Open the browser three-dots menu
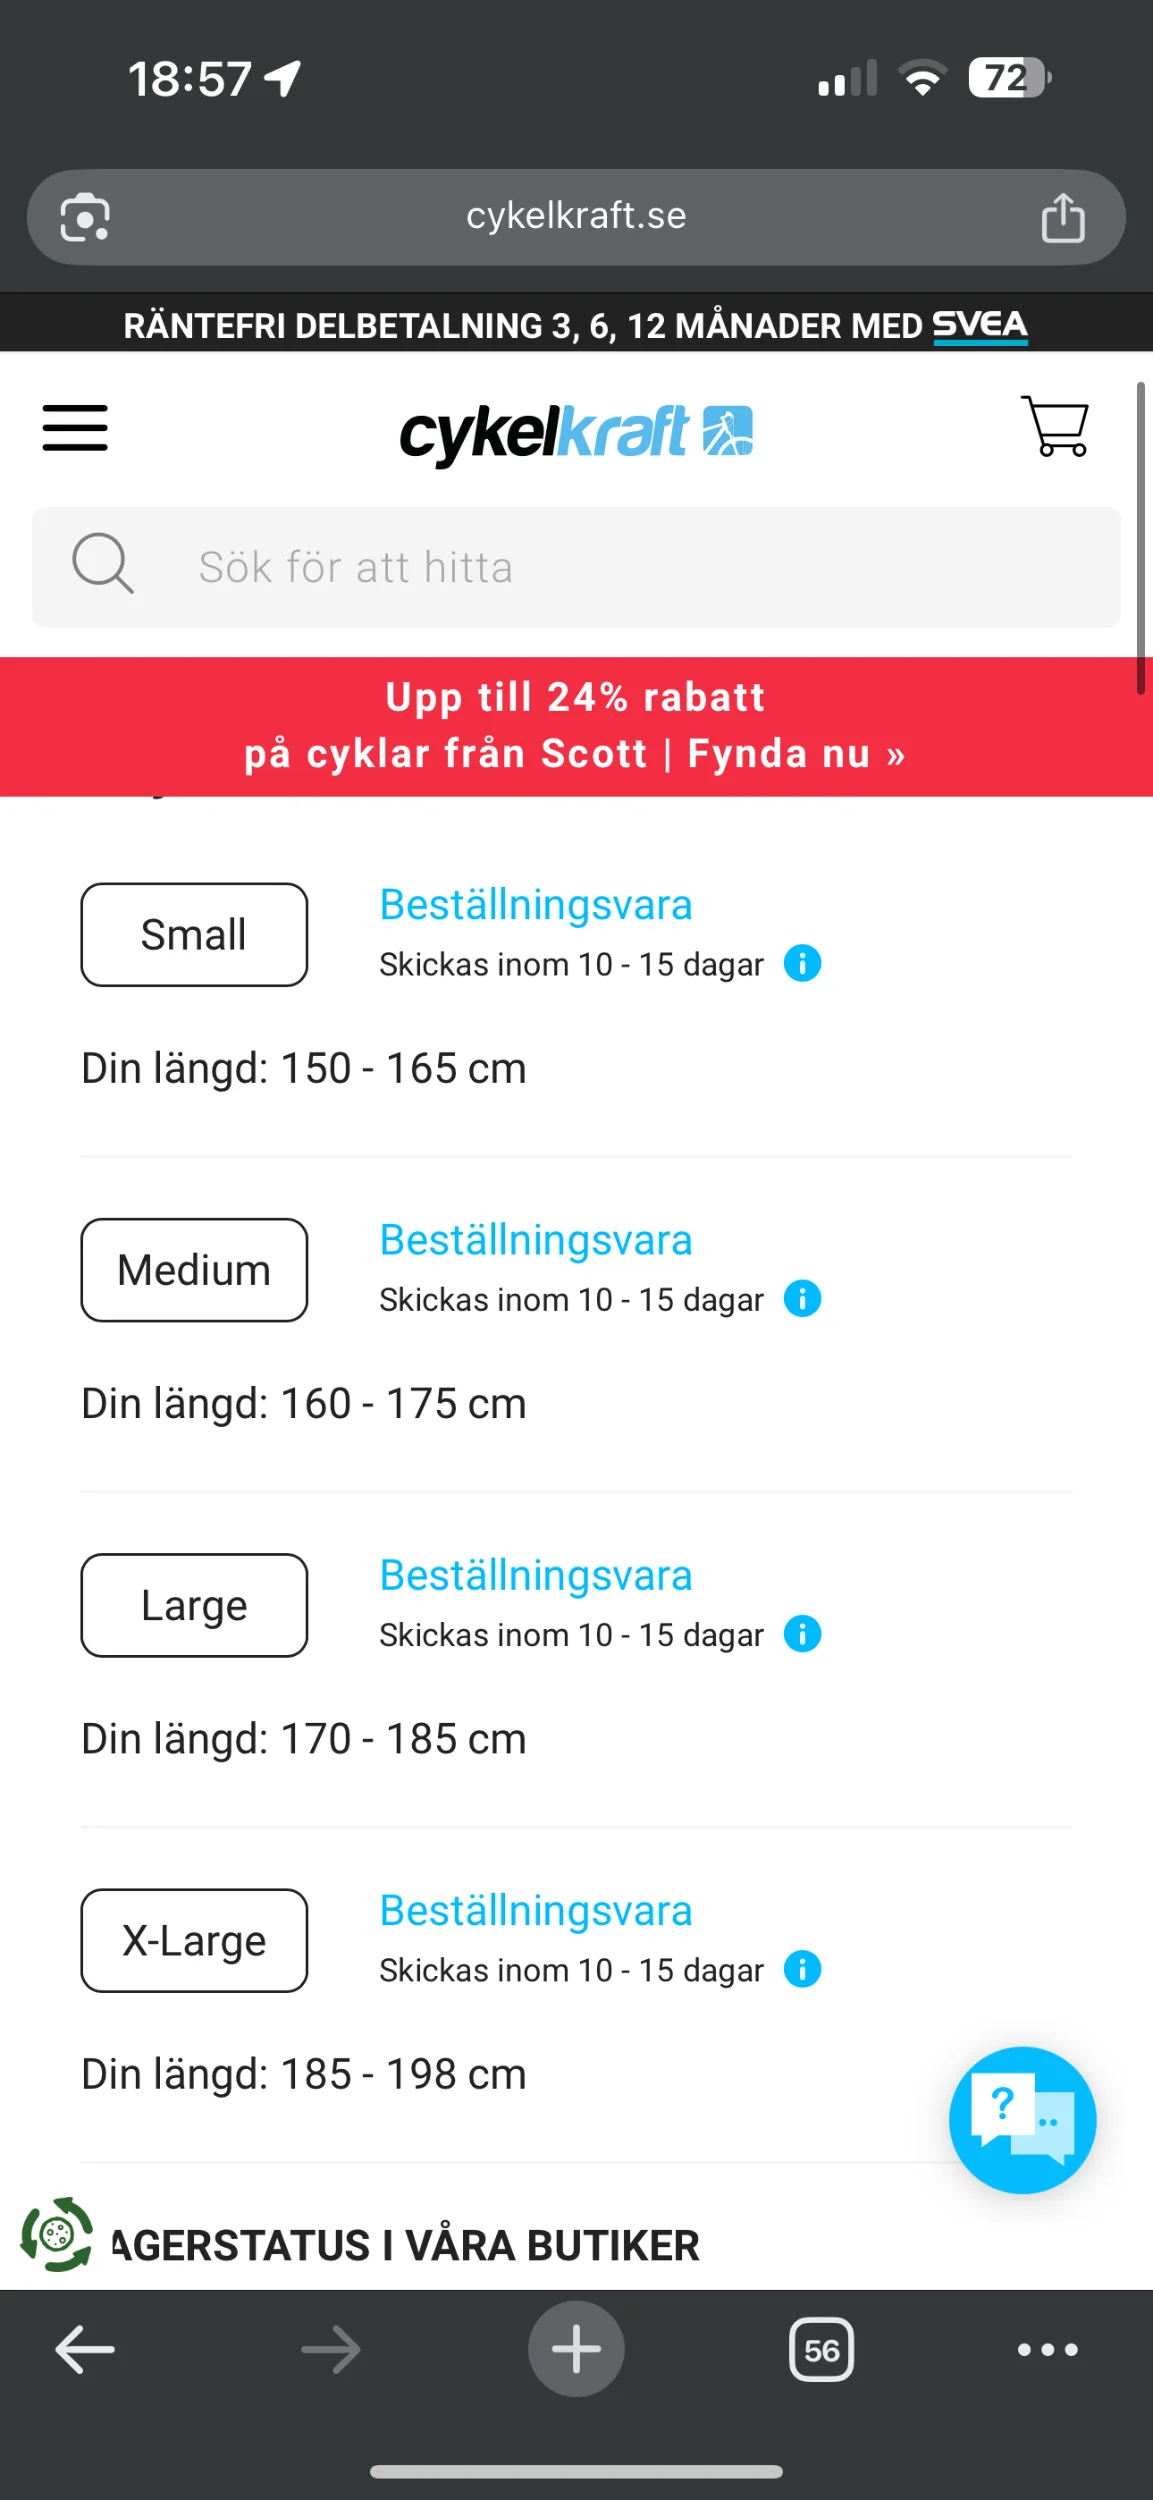Screen dimensions: 1153x2500 [1047, 2349]
